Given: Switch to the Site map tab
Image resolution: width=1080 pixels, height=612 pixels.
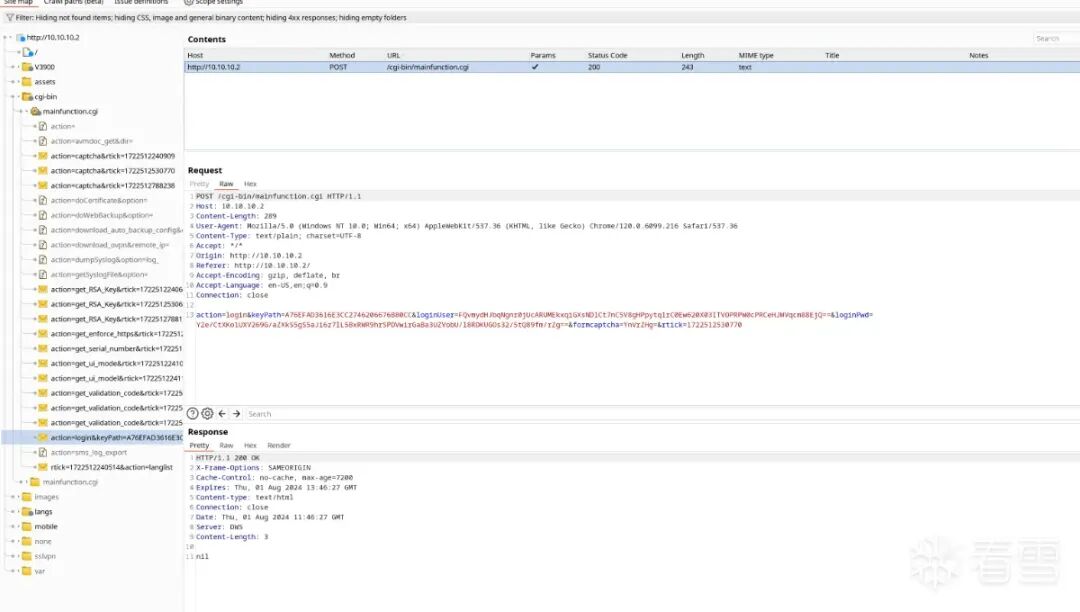Looking at the screenshot, I should pos(19,2).
